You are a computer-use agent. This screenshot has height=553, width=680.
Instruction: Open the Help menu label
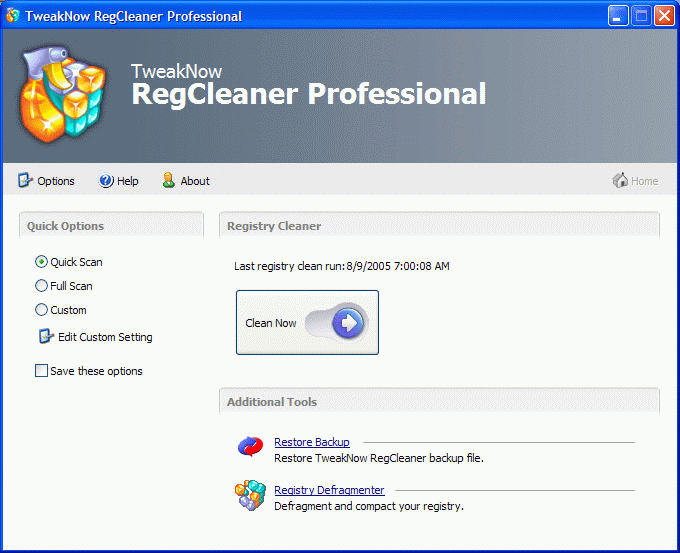(x=128, y=181)
